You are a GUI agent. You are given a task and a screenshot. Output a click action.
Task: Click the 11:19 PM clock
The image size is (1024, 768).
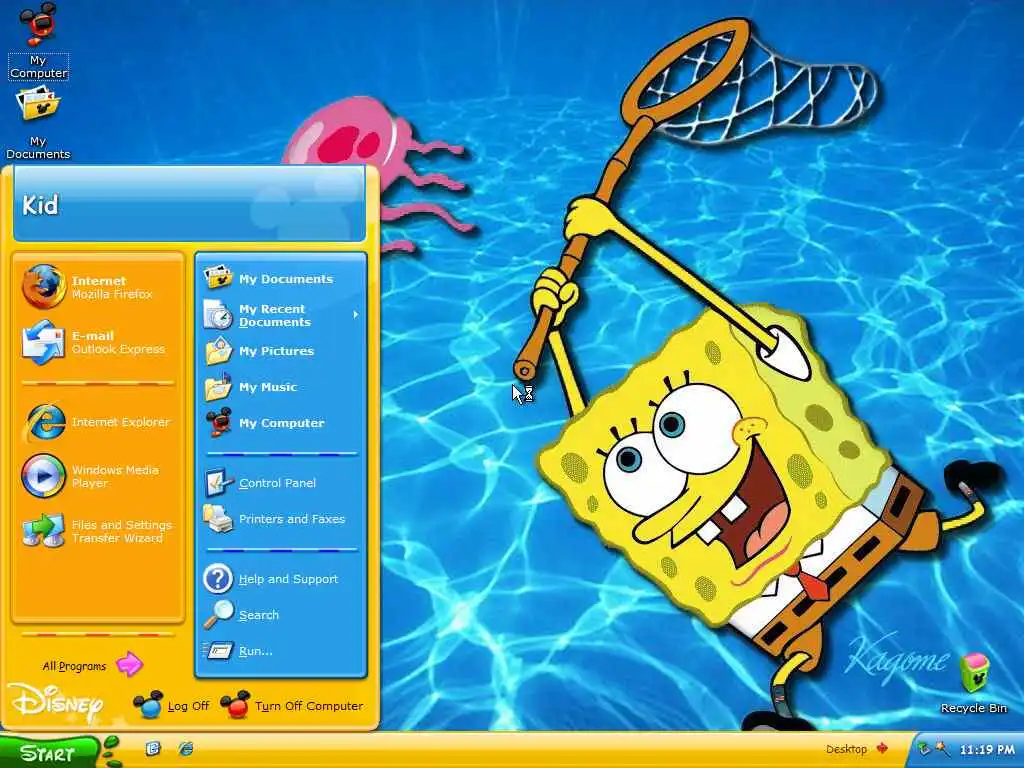point(987,750)
